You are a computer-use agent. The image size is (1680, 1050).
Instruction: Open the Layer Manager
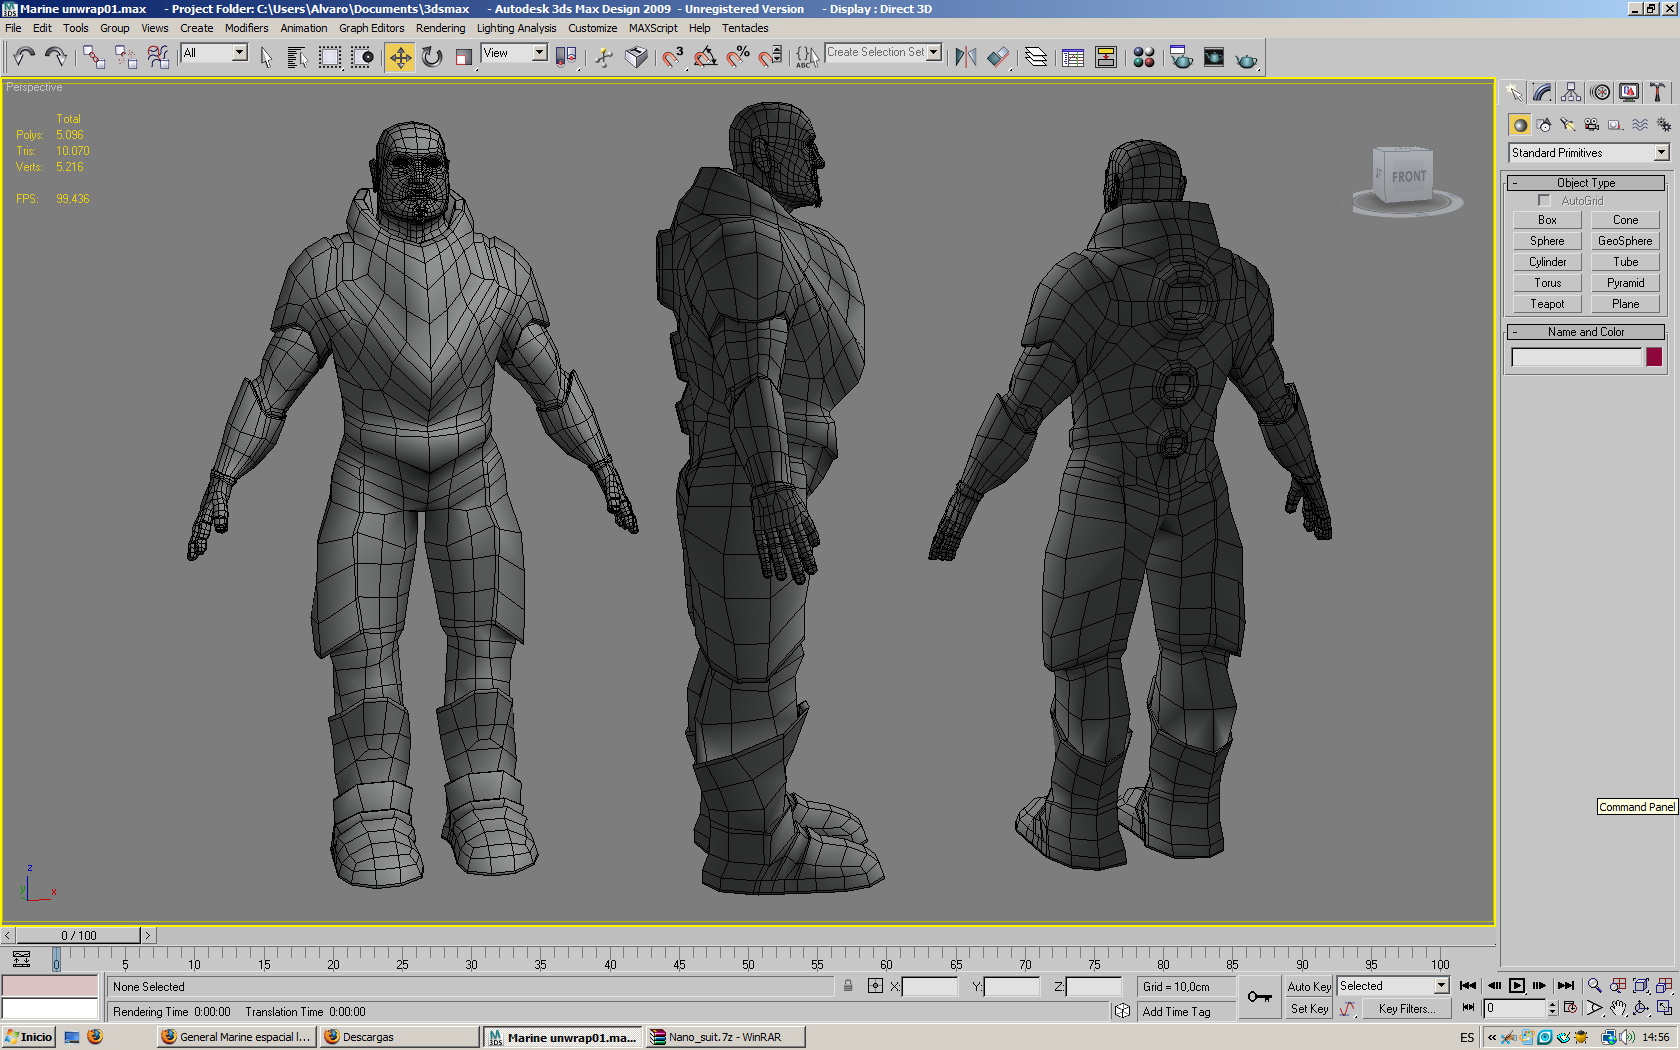coord(1036,57)
